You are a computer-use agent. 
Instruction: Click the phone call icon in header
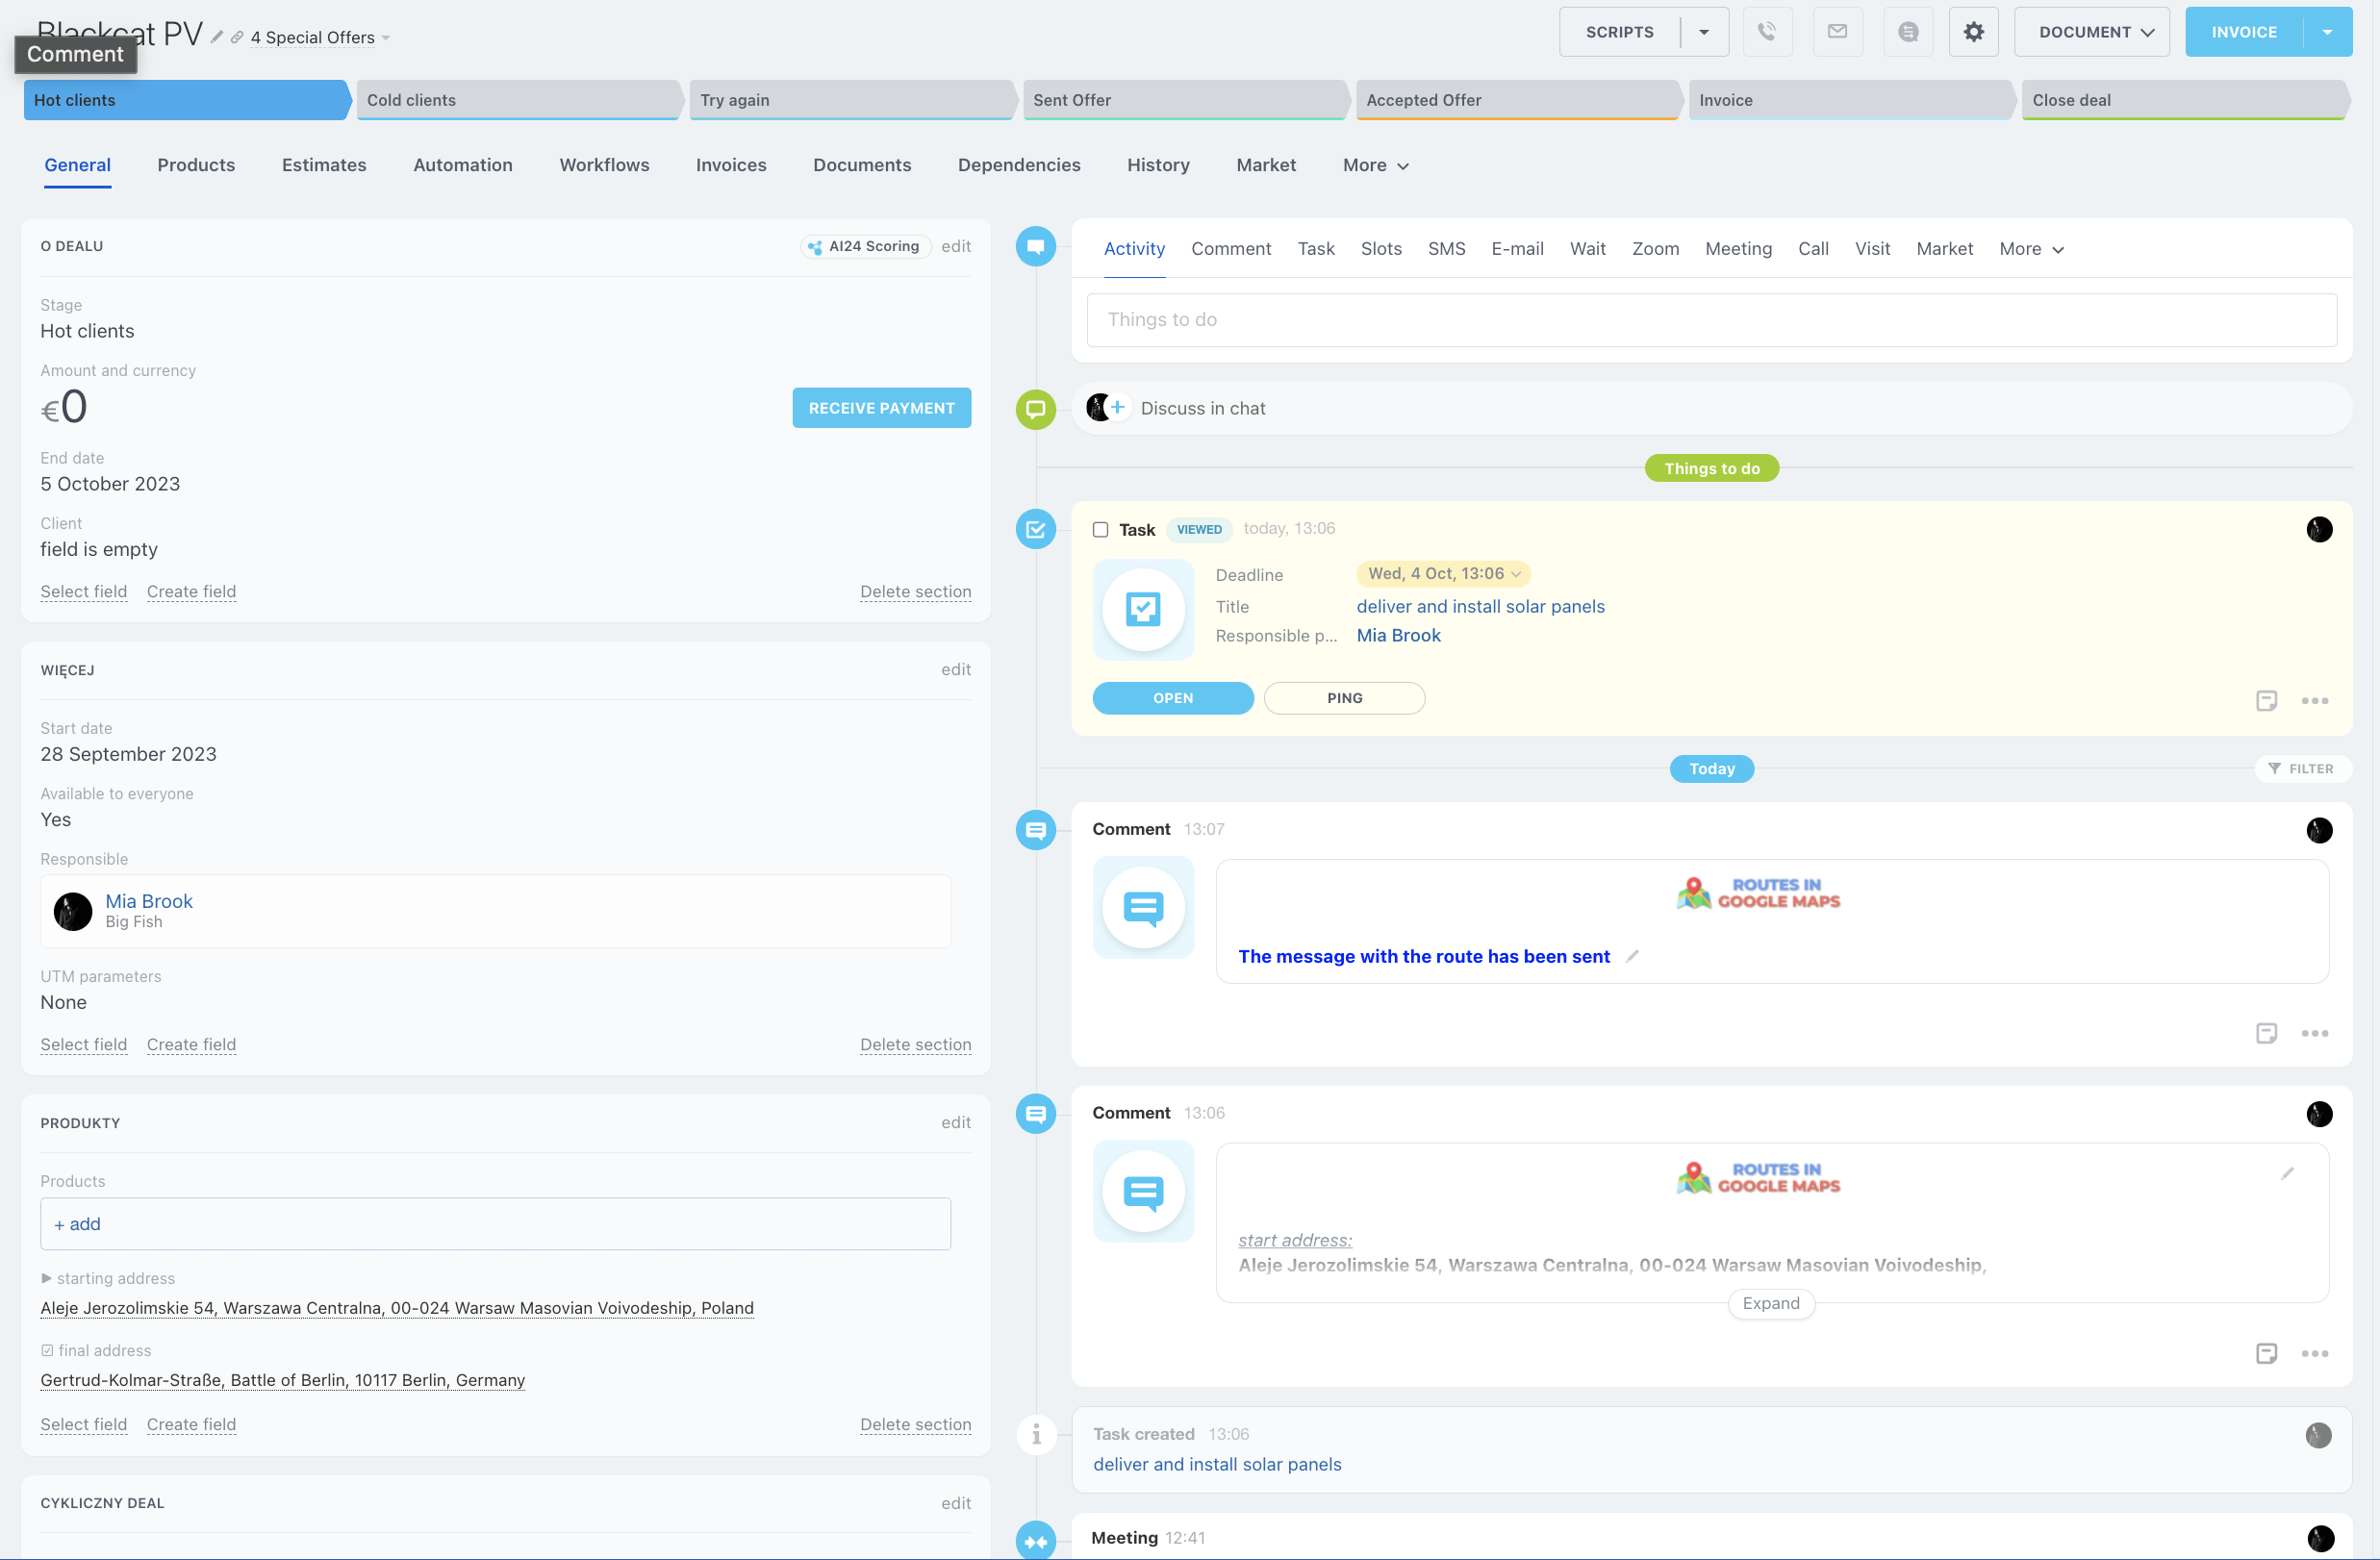[x=1767, y=32]
